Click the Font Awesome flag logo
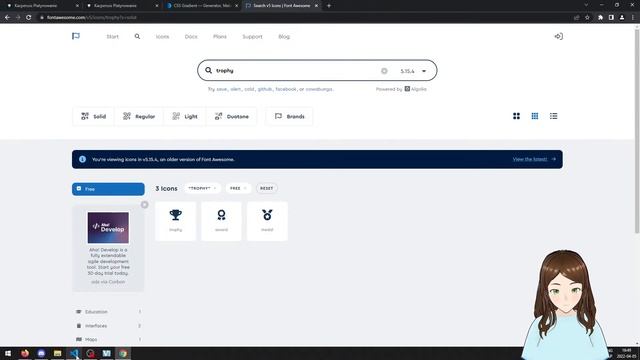 point(76,36)
